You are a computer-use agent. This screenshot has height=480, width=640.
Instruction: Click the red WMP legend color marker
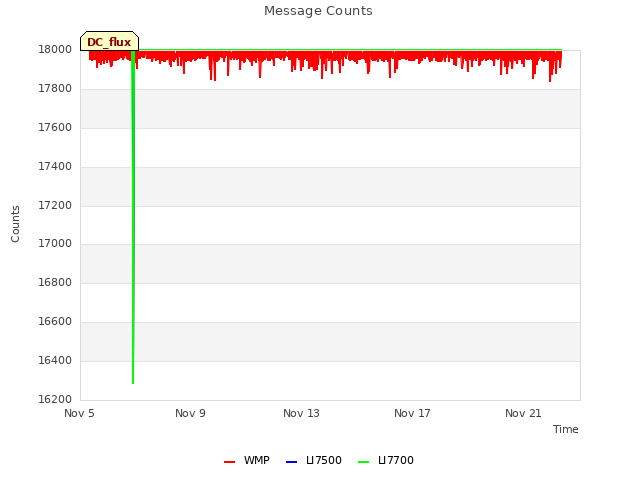point(229,462)
